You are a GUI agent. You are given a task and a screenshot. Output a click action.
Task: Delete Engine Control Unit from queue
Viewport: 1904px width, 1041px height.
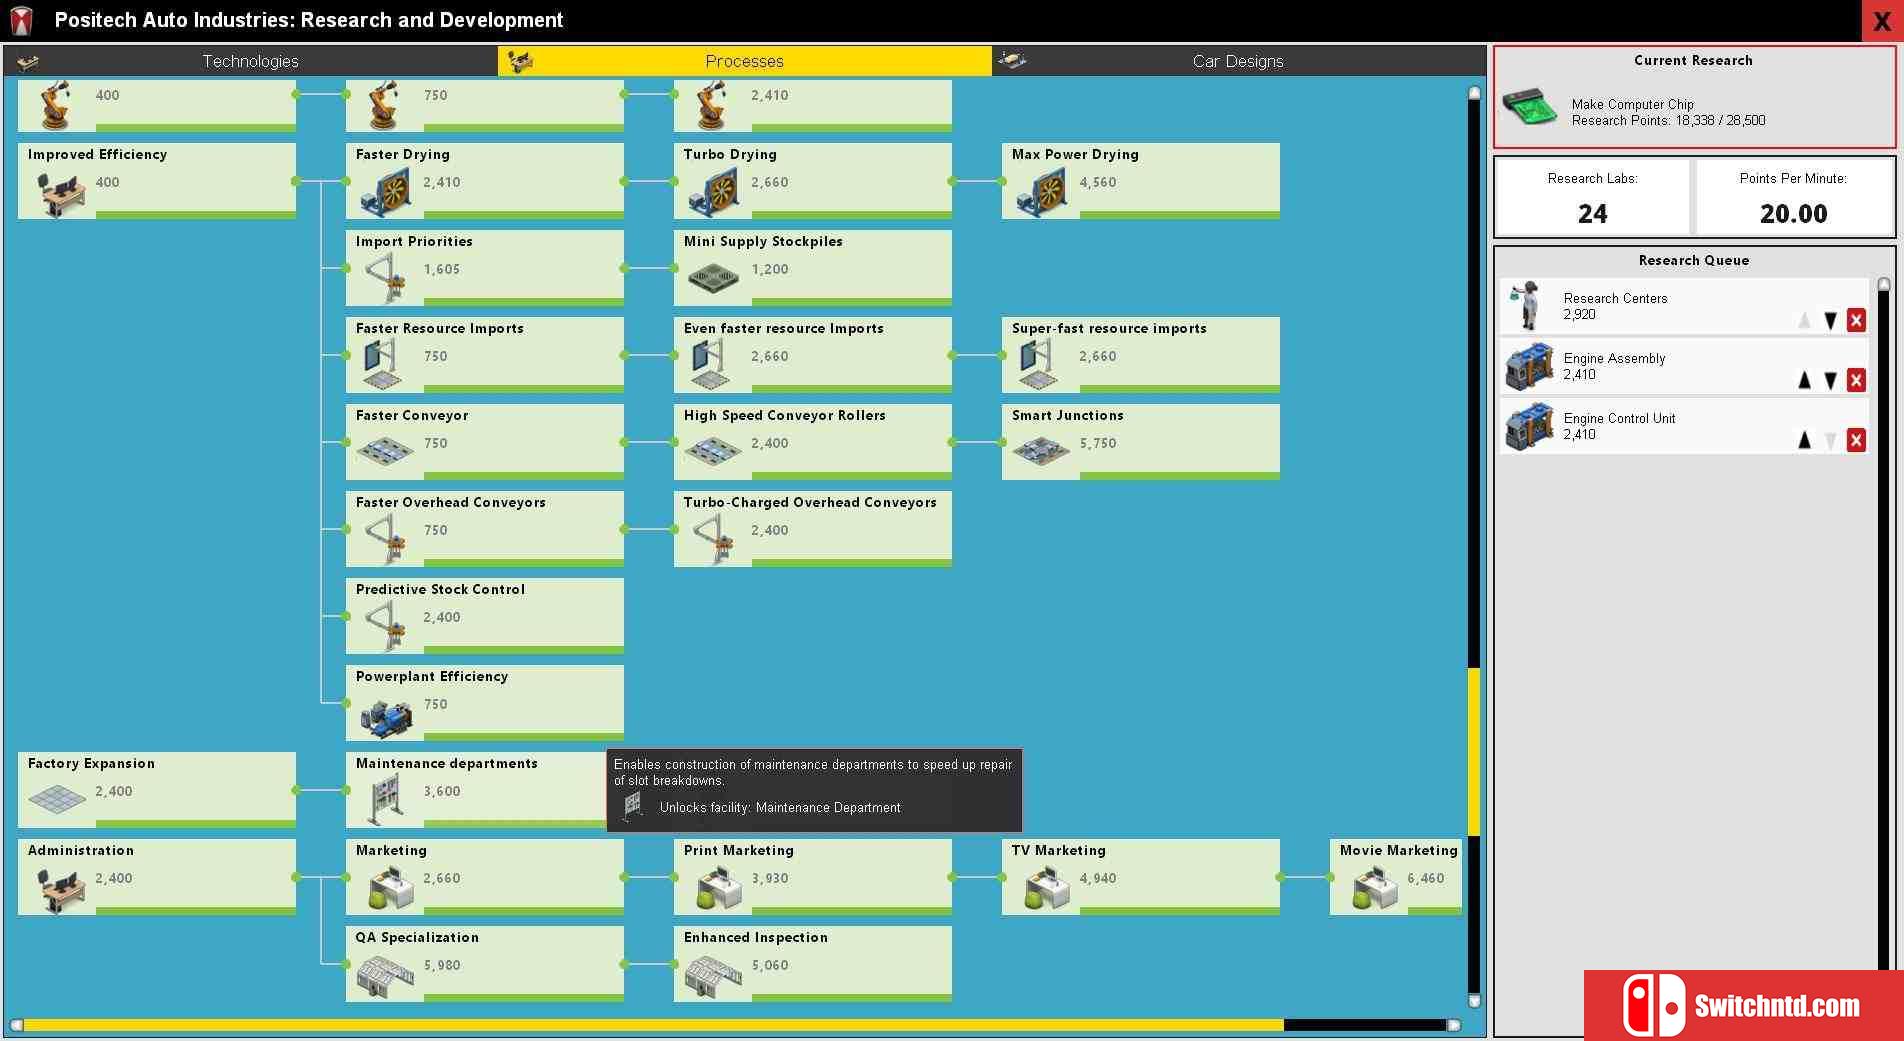pos(1857,441)
